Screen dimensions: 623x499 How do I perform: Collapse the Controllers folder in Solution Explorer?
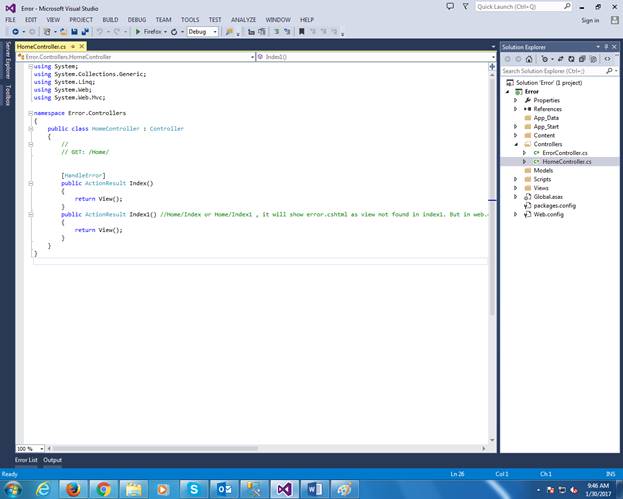(516, 144)
